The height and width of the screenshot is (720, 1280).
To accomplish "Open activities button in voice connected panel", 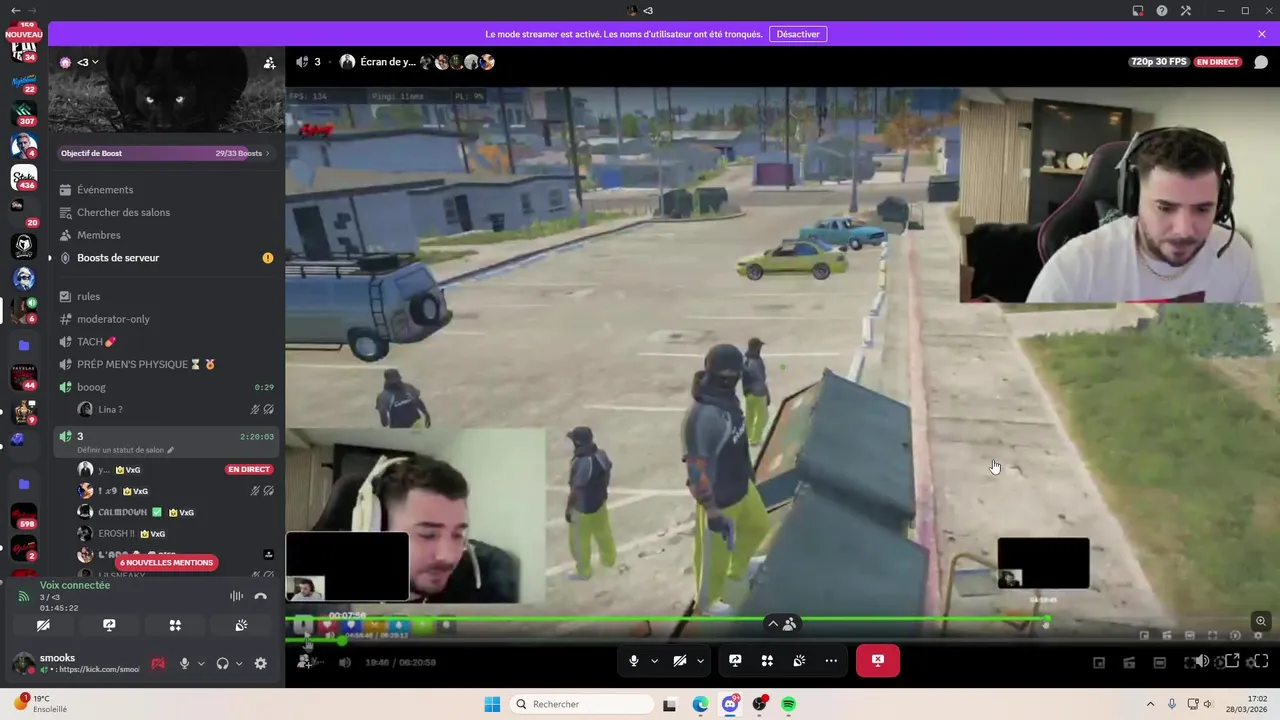I will (x=175, y=625).
